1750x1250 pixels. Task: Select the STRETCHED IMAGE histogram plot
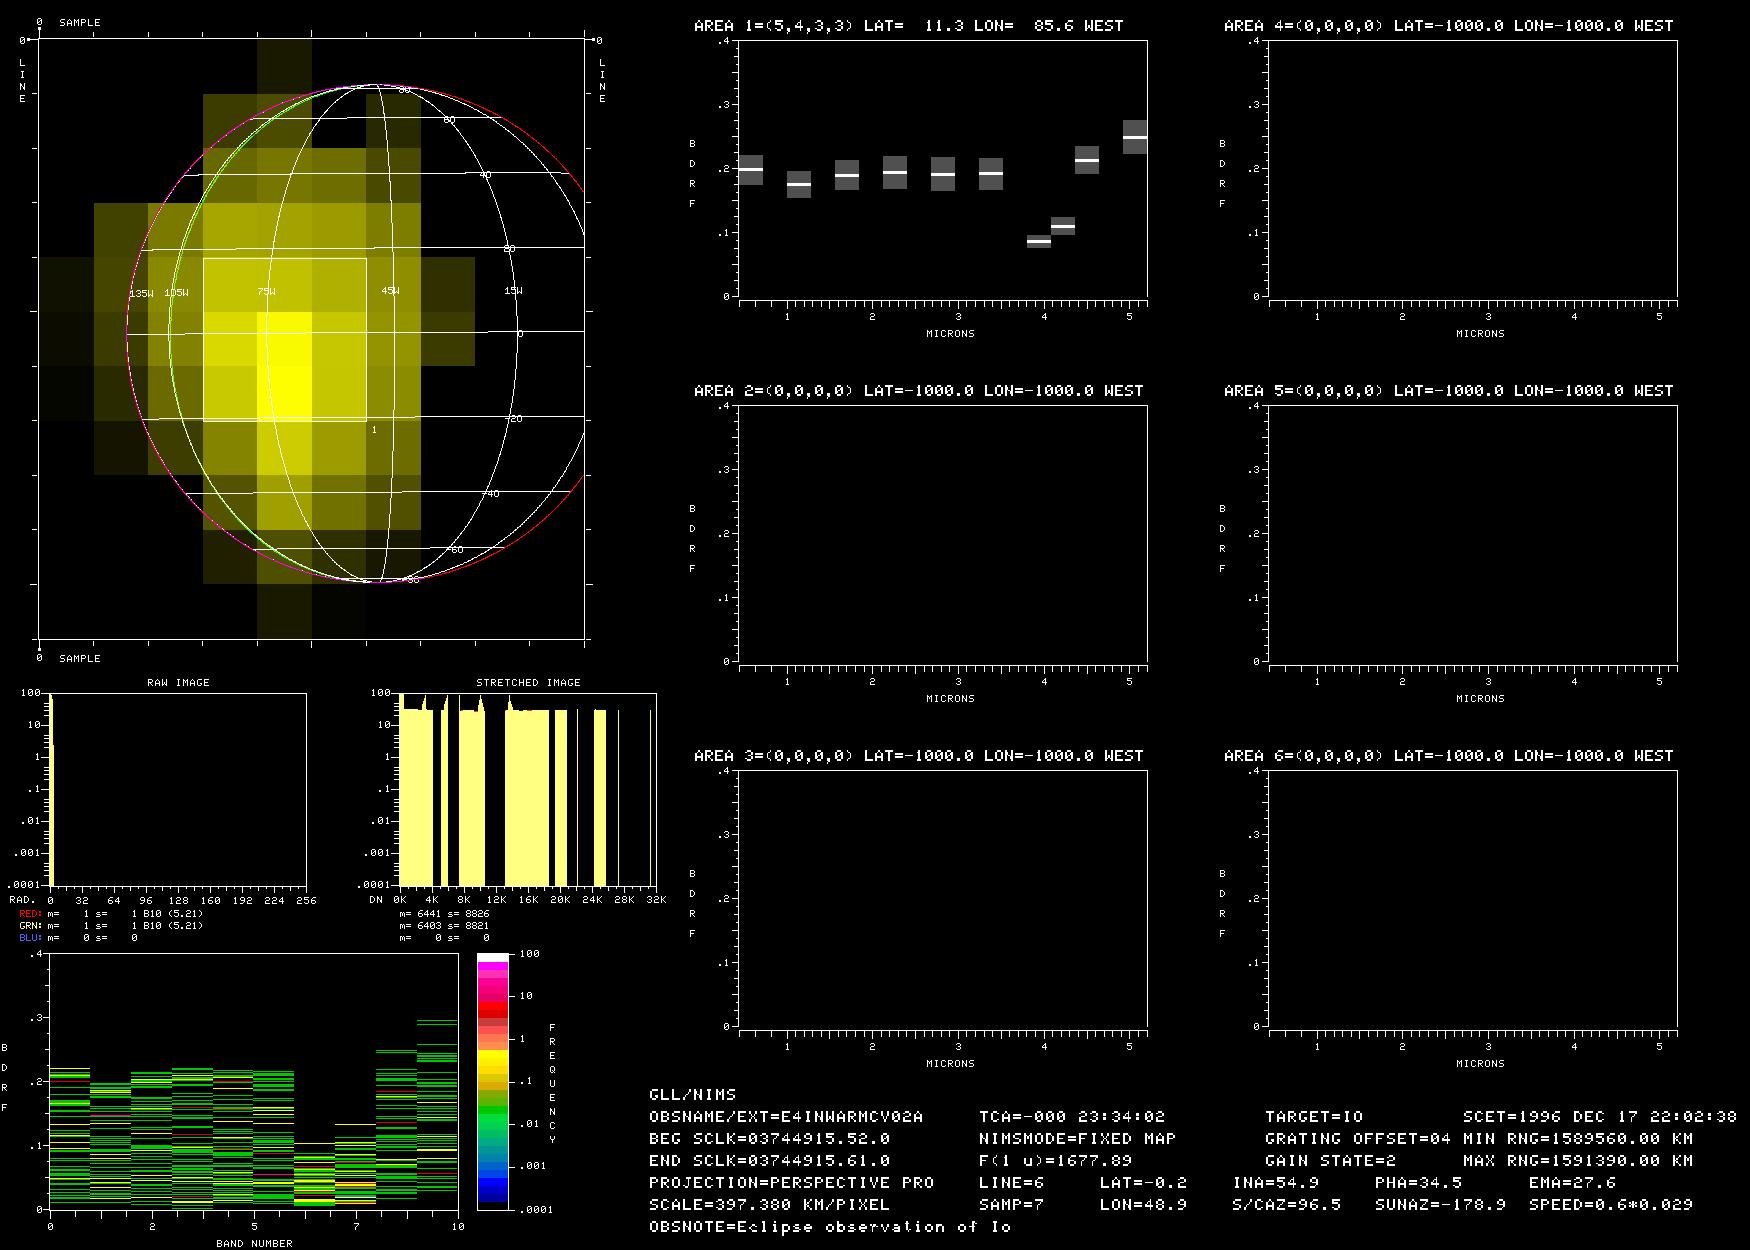[527, 790]
